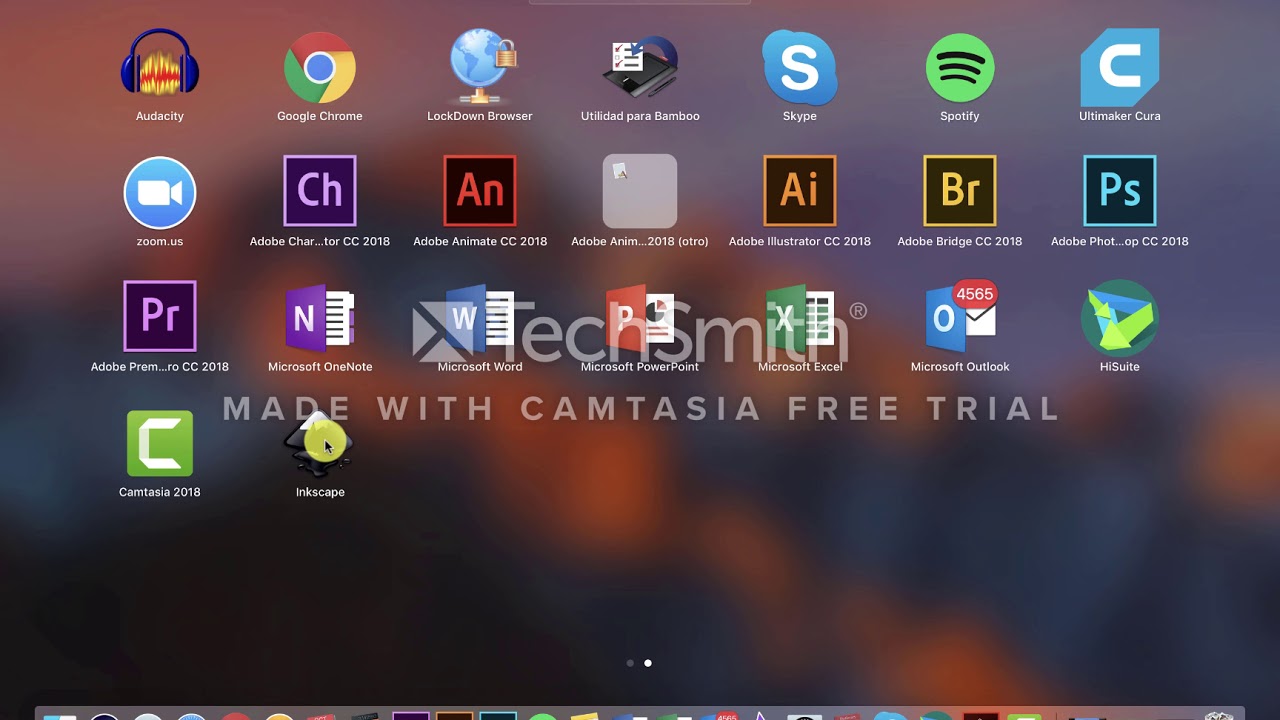Open Camtasia 2018
Viewport: 1280px width, 720px height.
[160, 443]
